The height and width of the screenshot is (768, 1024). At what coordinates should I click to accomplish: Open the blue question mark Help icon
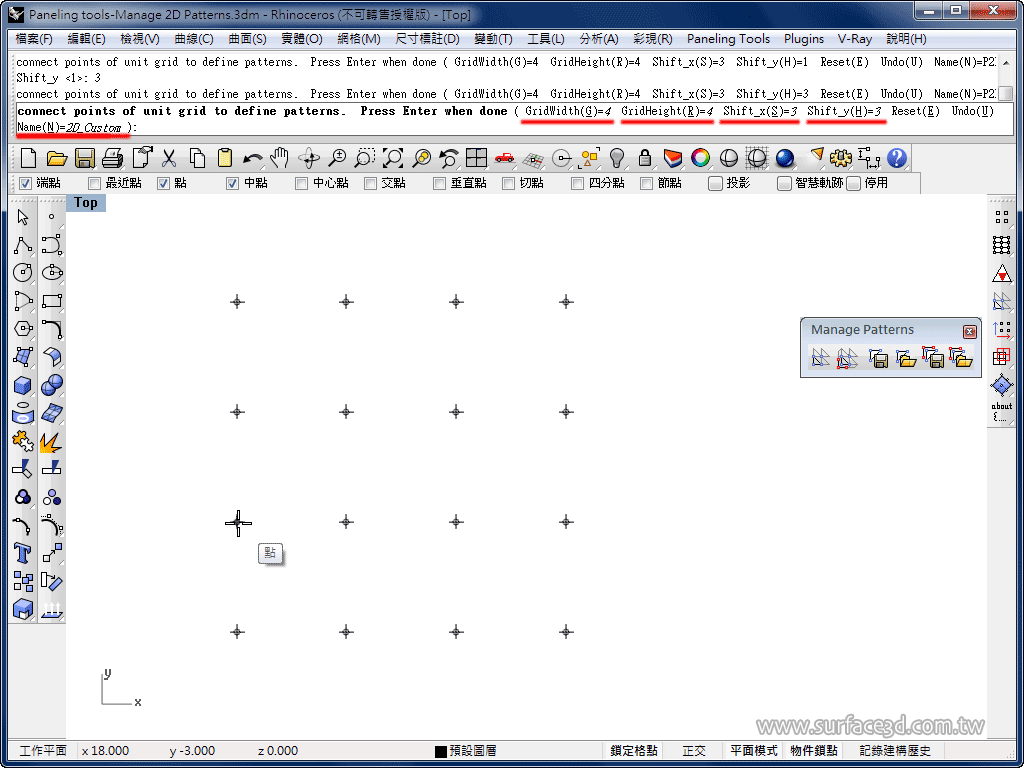pos(897,158)
